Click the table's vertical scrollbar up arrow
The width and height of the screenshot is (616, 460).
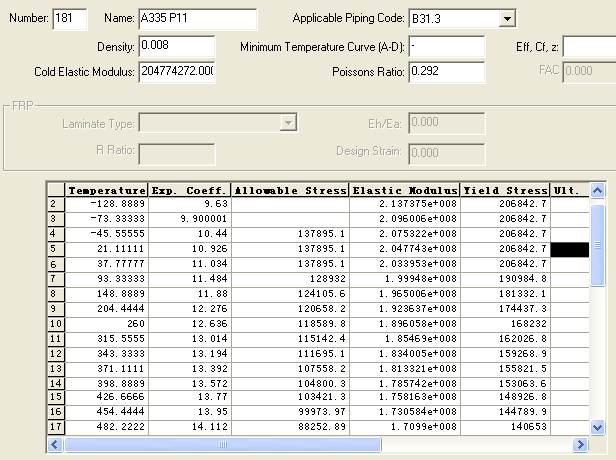[597, 191]
